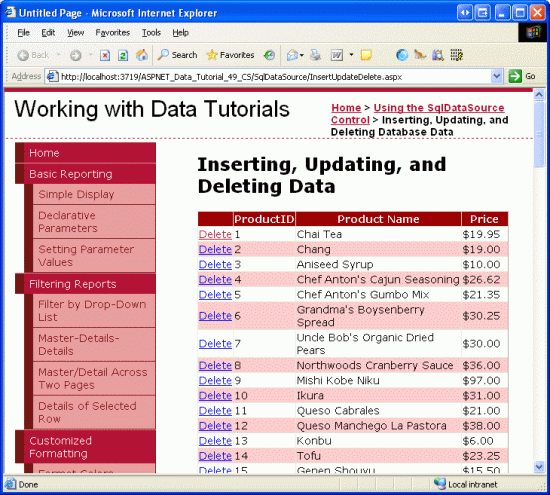Open the Back button history dropdown arrow

point(58,55)
